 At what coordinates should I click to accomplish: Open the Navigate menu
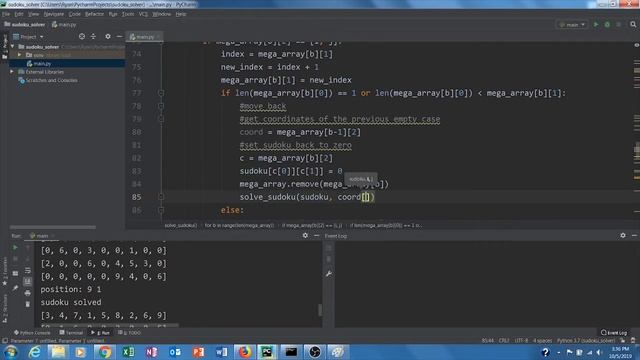53,14
